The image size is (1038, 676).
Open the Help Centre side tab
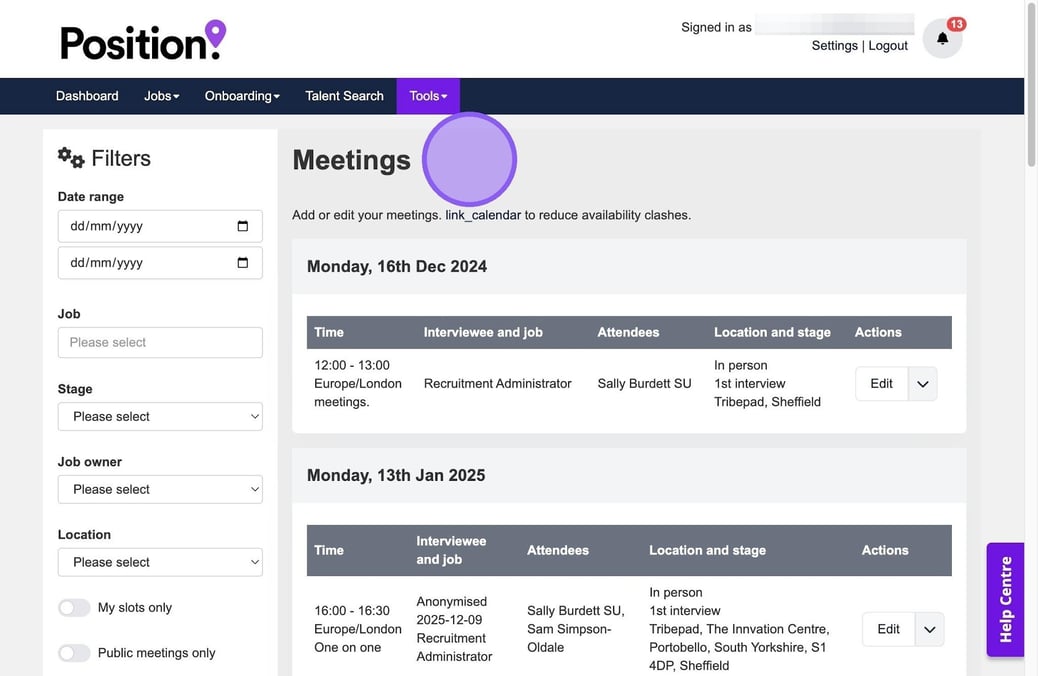pos(1005,599)
